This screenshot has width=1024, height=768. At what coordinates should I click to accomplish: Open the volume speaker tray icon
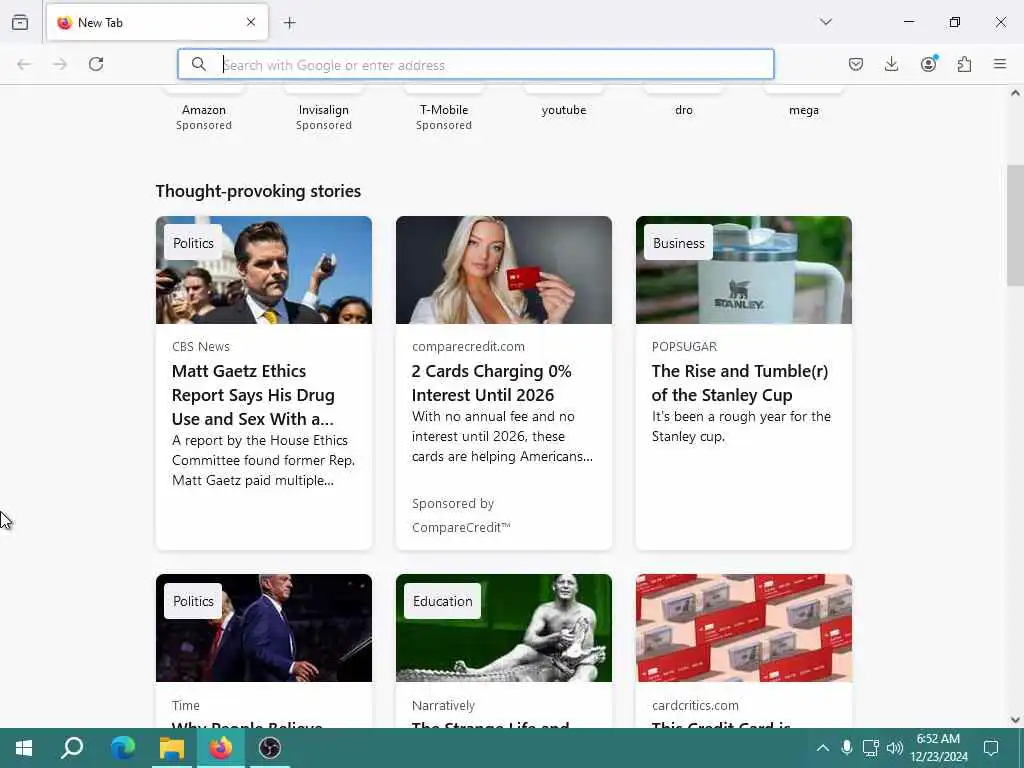[895, 748]
